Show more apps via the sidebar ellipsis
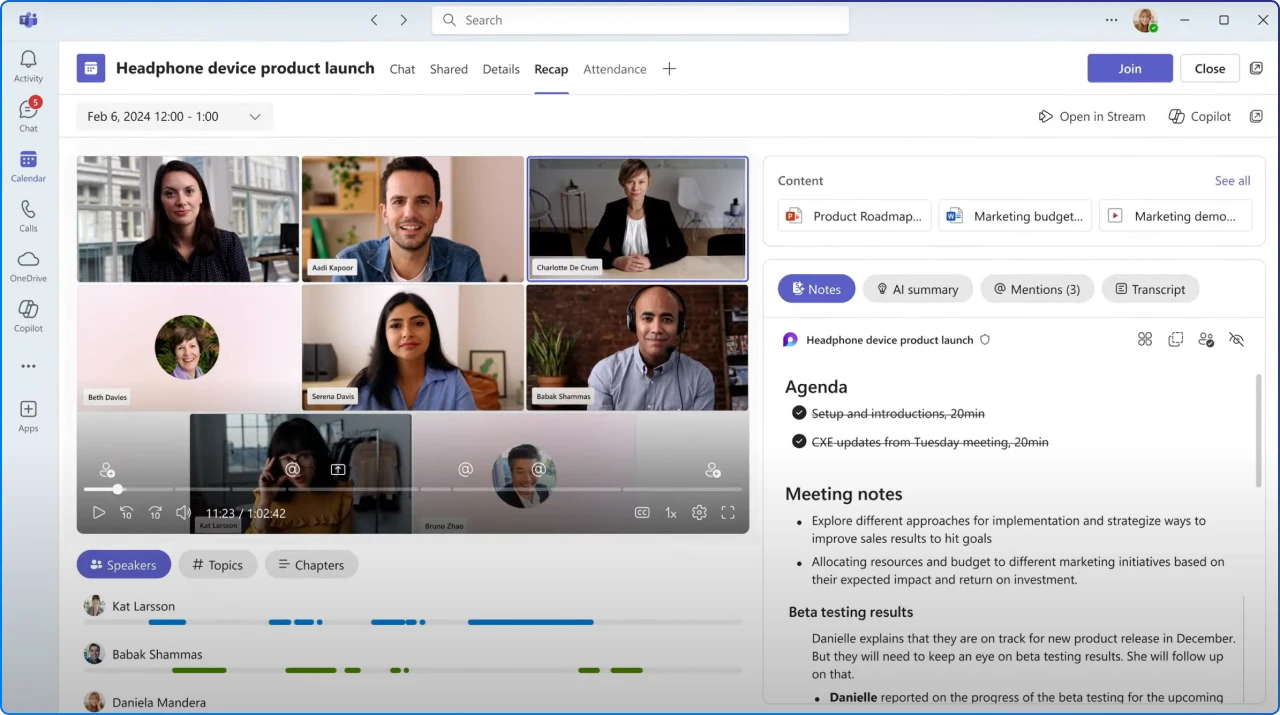The width and height of the screenshot is (1280, 715). click(28, 366)
